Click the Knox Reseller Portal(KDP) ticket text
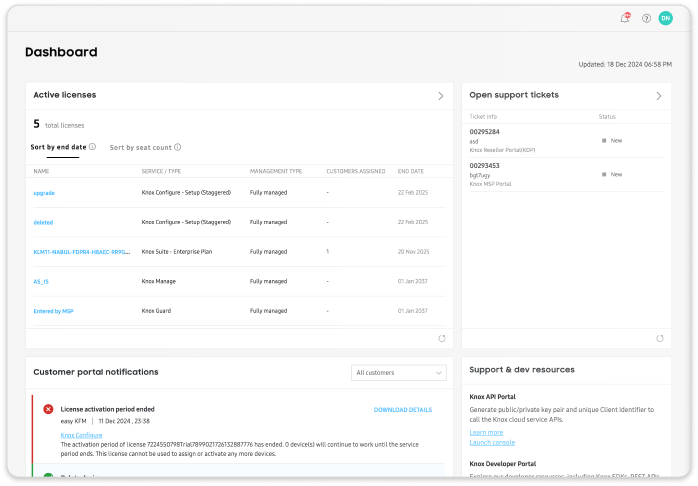Image resolution: width=698 pixels, height=486 pixels. 502,150
